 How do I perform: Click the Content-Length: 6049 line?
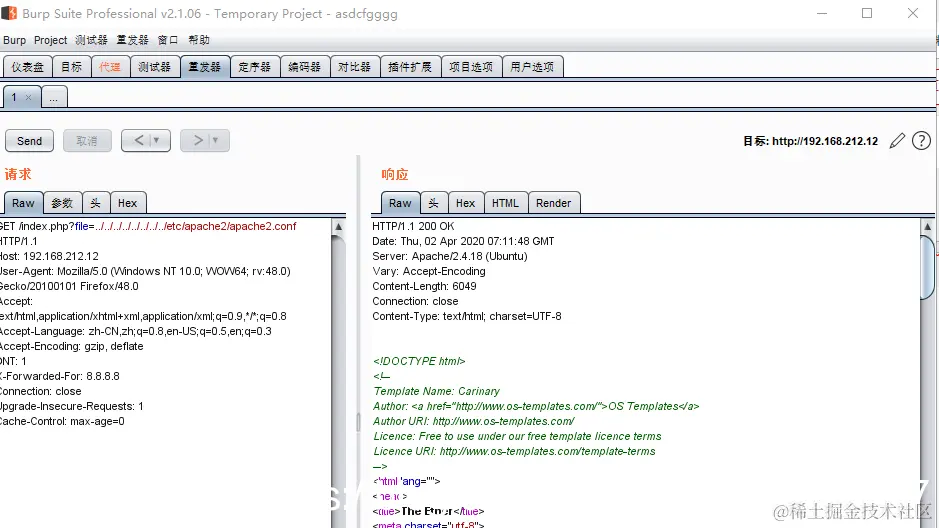click(424, 286)
